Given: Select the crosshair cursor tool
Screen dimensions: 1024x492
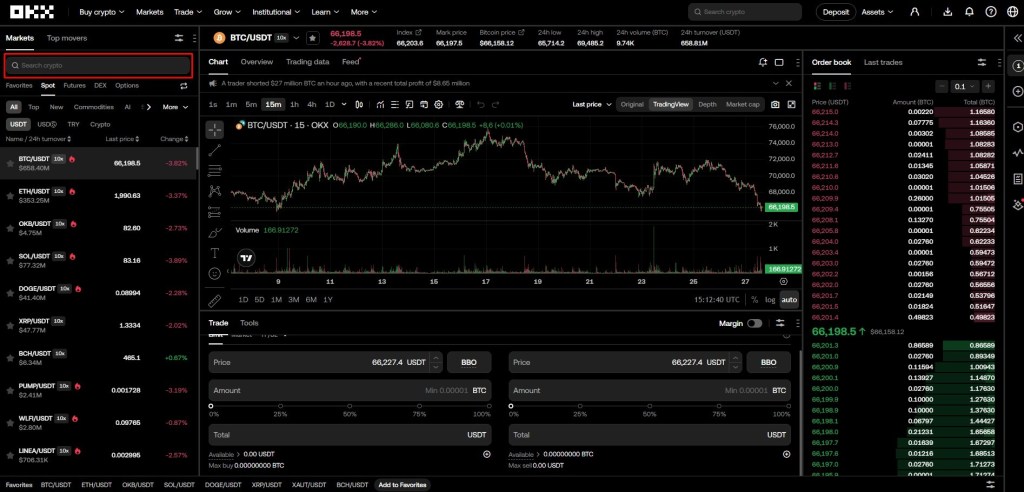Looking at the screenshot, I should (x=215, y=129).
